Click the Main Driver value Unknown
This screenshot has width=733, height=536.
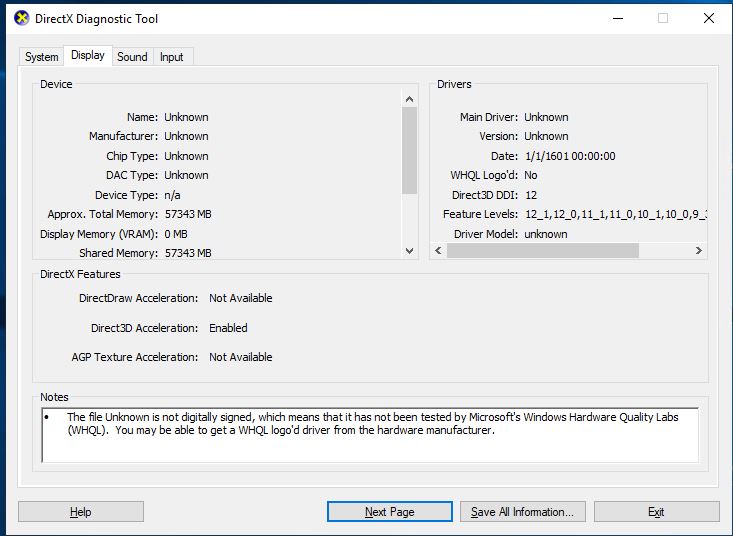pyautogui.click(x=546, y=117)
